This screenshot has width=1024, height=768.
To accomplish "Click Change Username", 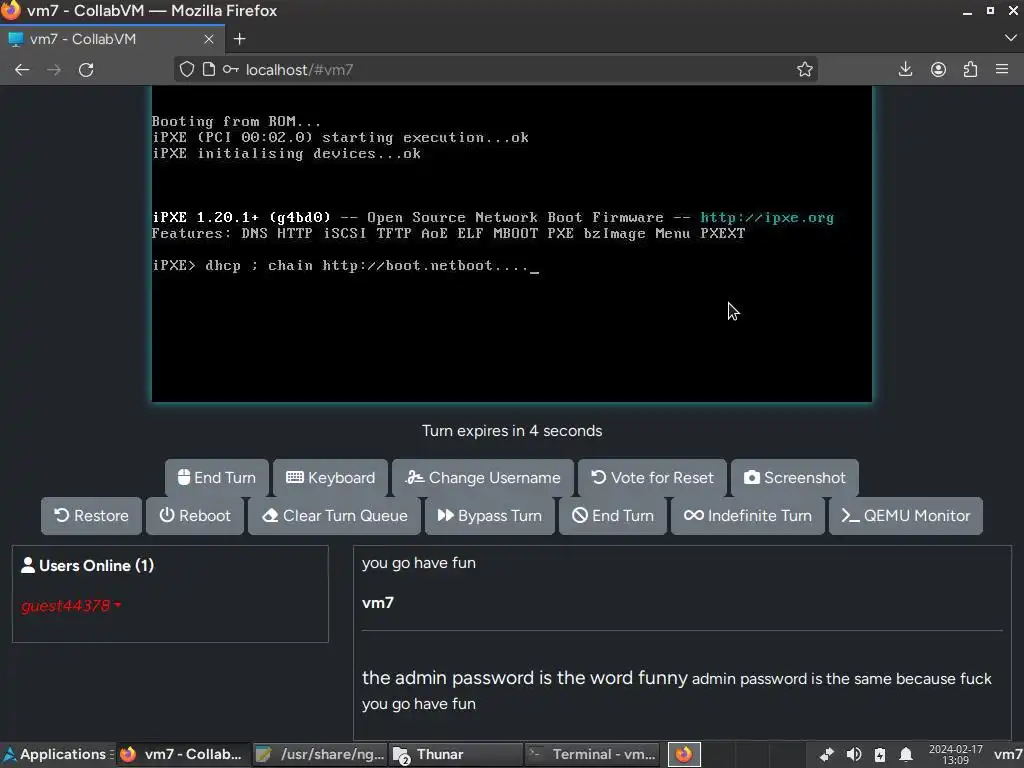I will tap(483, 477).
